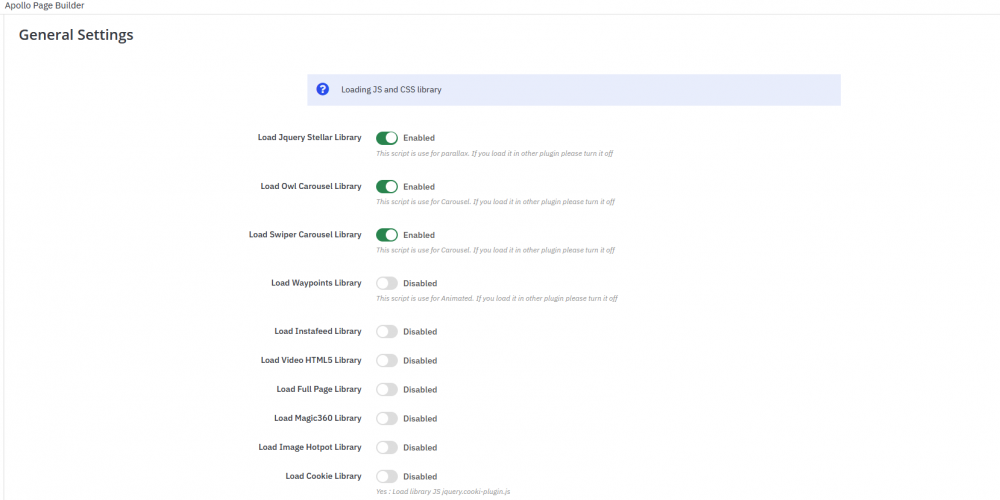Click the Disabled status beside Load Video HTML5
1000x500 pixels.
pos(420,361)
